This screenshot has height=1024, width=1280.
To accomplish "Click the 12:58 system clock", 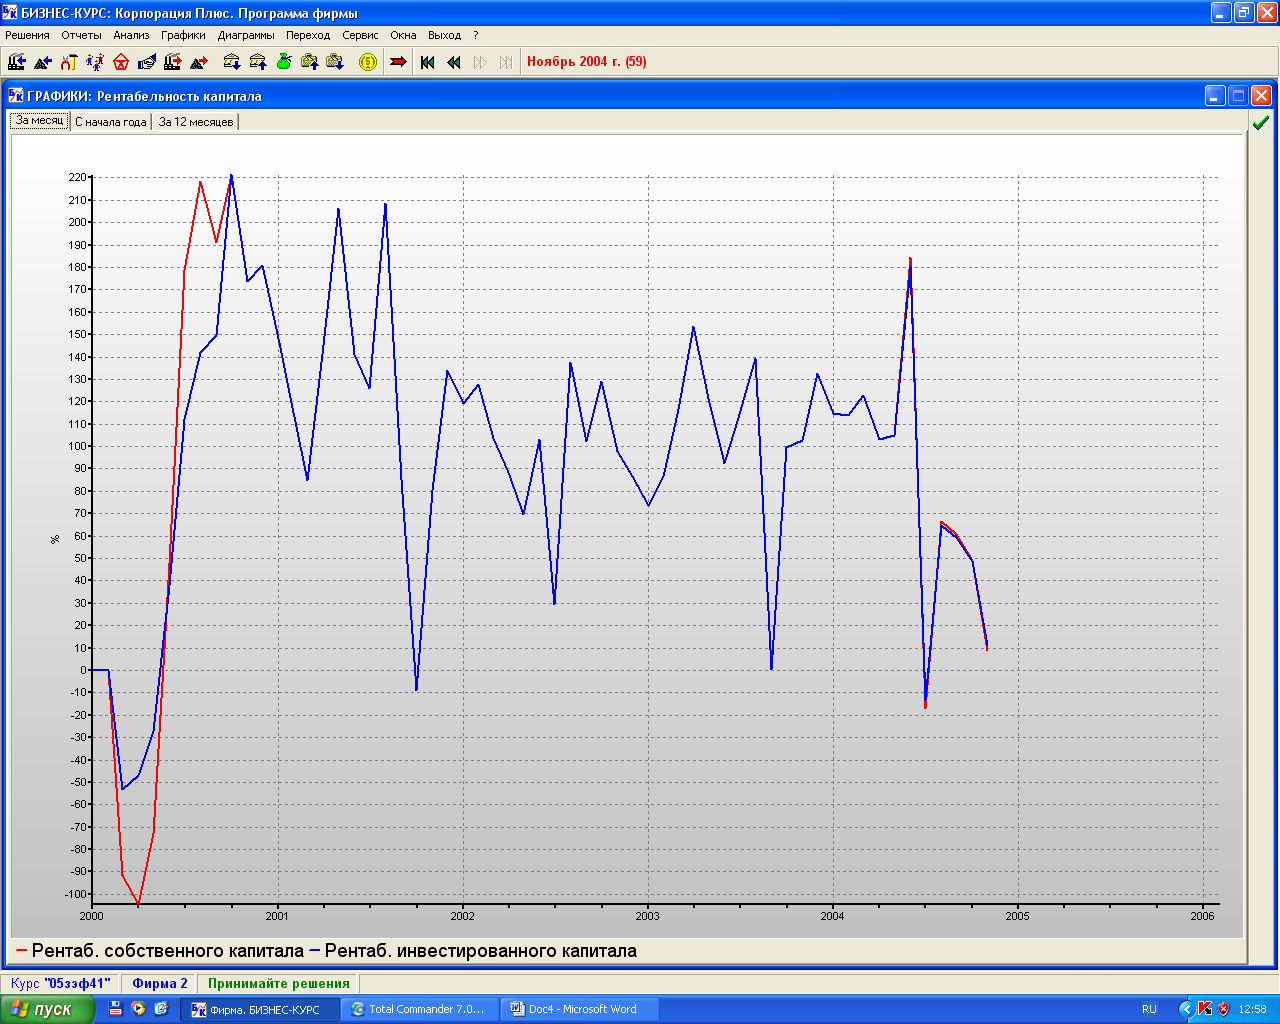I will click(x=1252, y=1009).
